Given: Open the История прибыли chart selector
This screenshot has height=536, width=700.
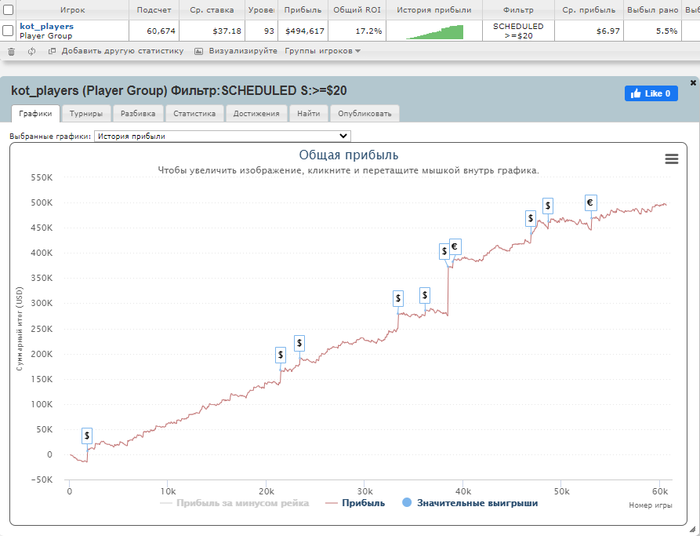Looking at the screenshot, I should click(222, 136).
